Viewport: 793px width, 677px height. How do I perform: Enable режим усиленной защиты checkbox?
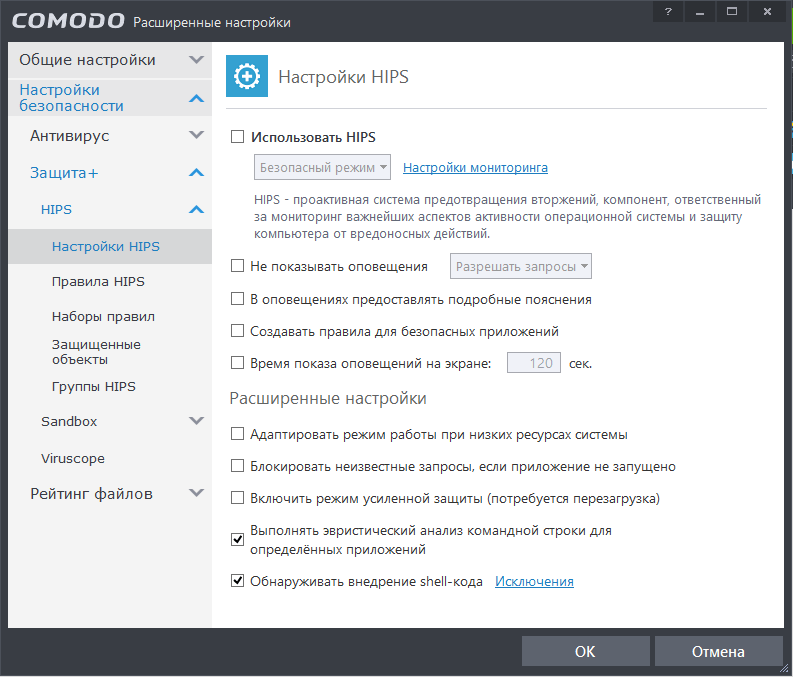[x=237, y=498]
